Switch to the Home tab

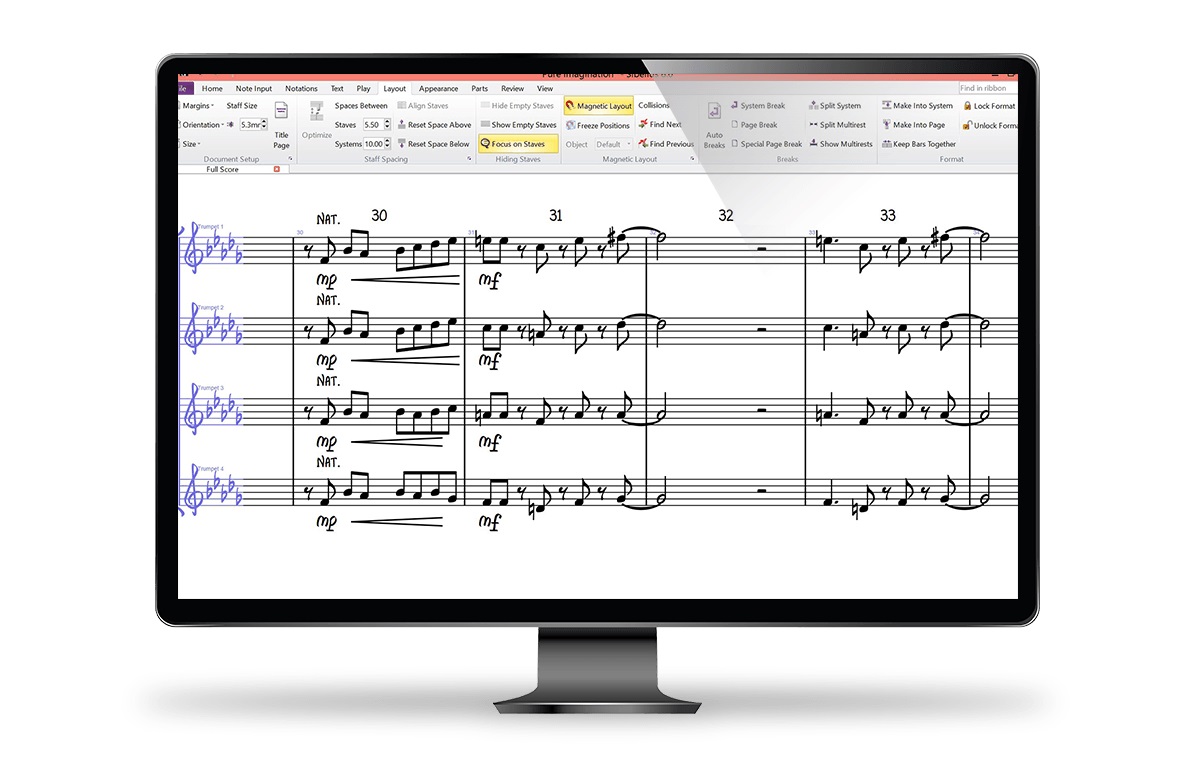click(x=212, y=88)
